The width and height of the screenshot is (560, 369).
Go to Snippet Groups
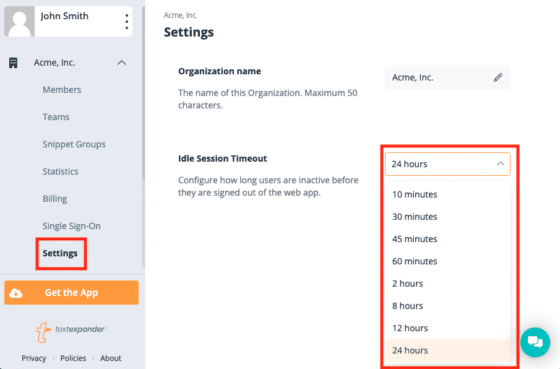point(74,144)
